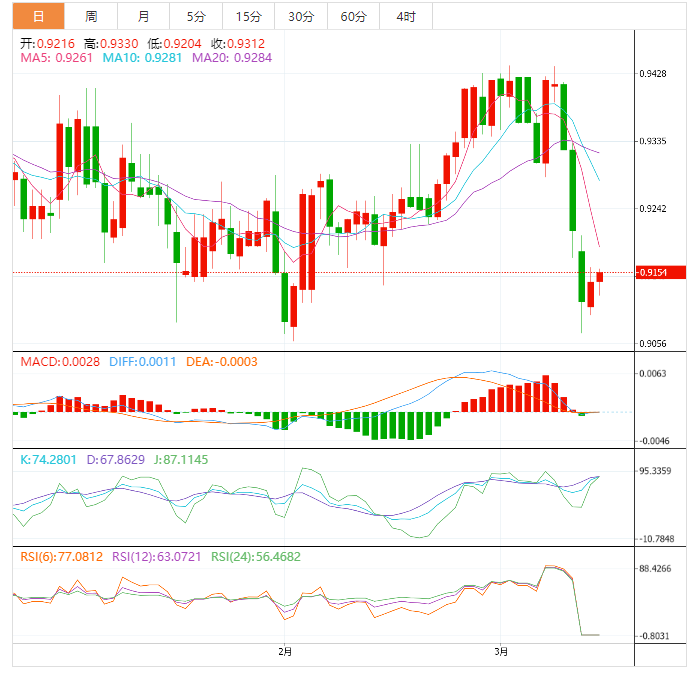Open the 30分 timeframe tab
The width and height of the screenshot is (699, 674).
[x=301, y=16]
